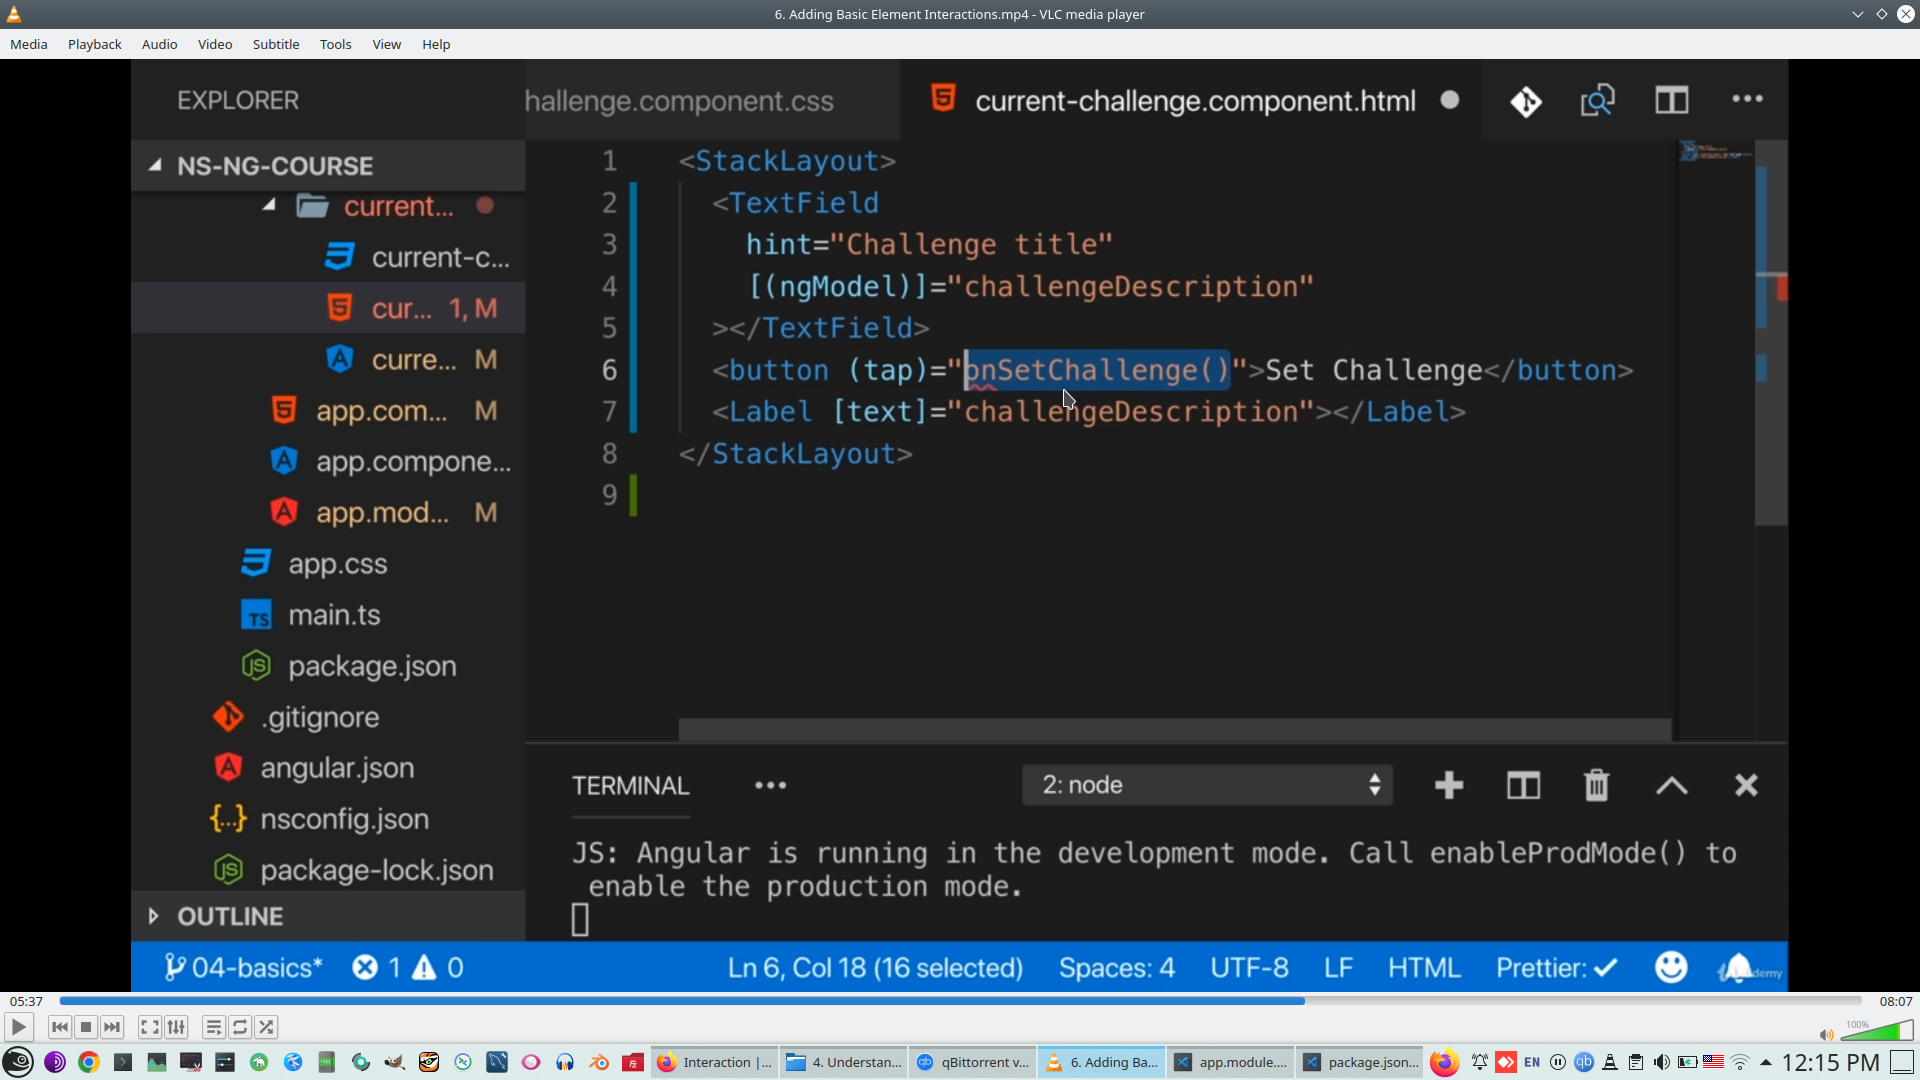Viewport: 1920px width, 1080px height.
Task: Open the Playback menu
Action: click(94, 44)
